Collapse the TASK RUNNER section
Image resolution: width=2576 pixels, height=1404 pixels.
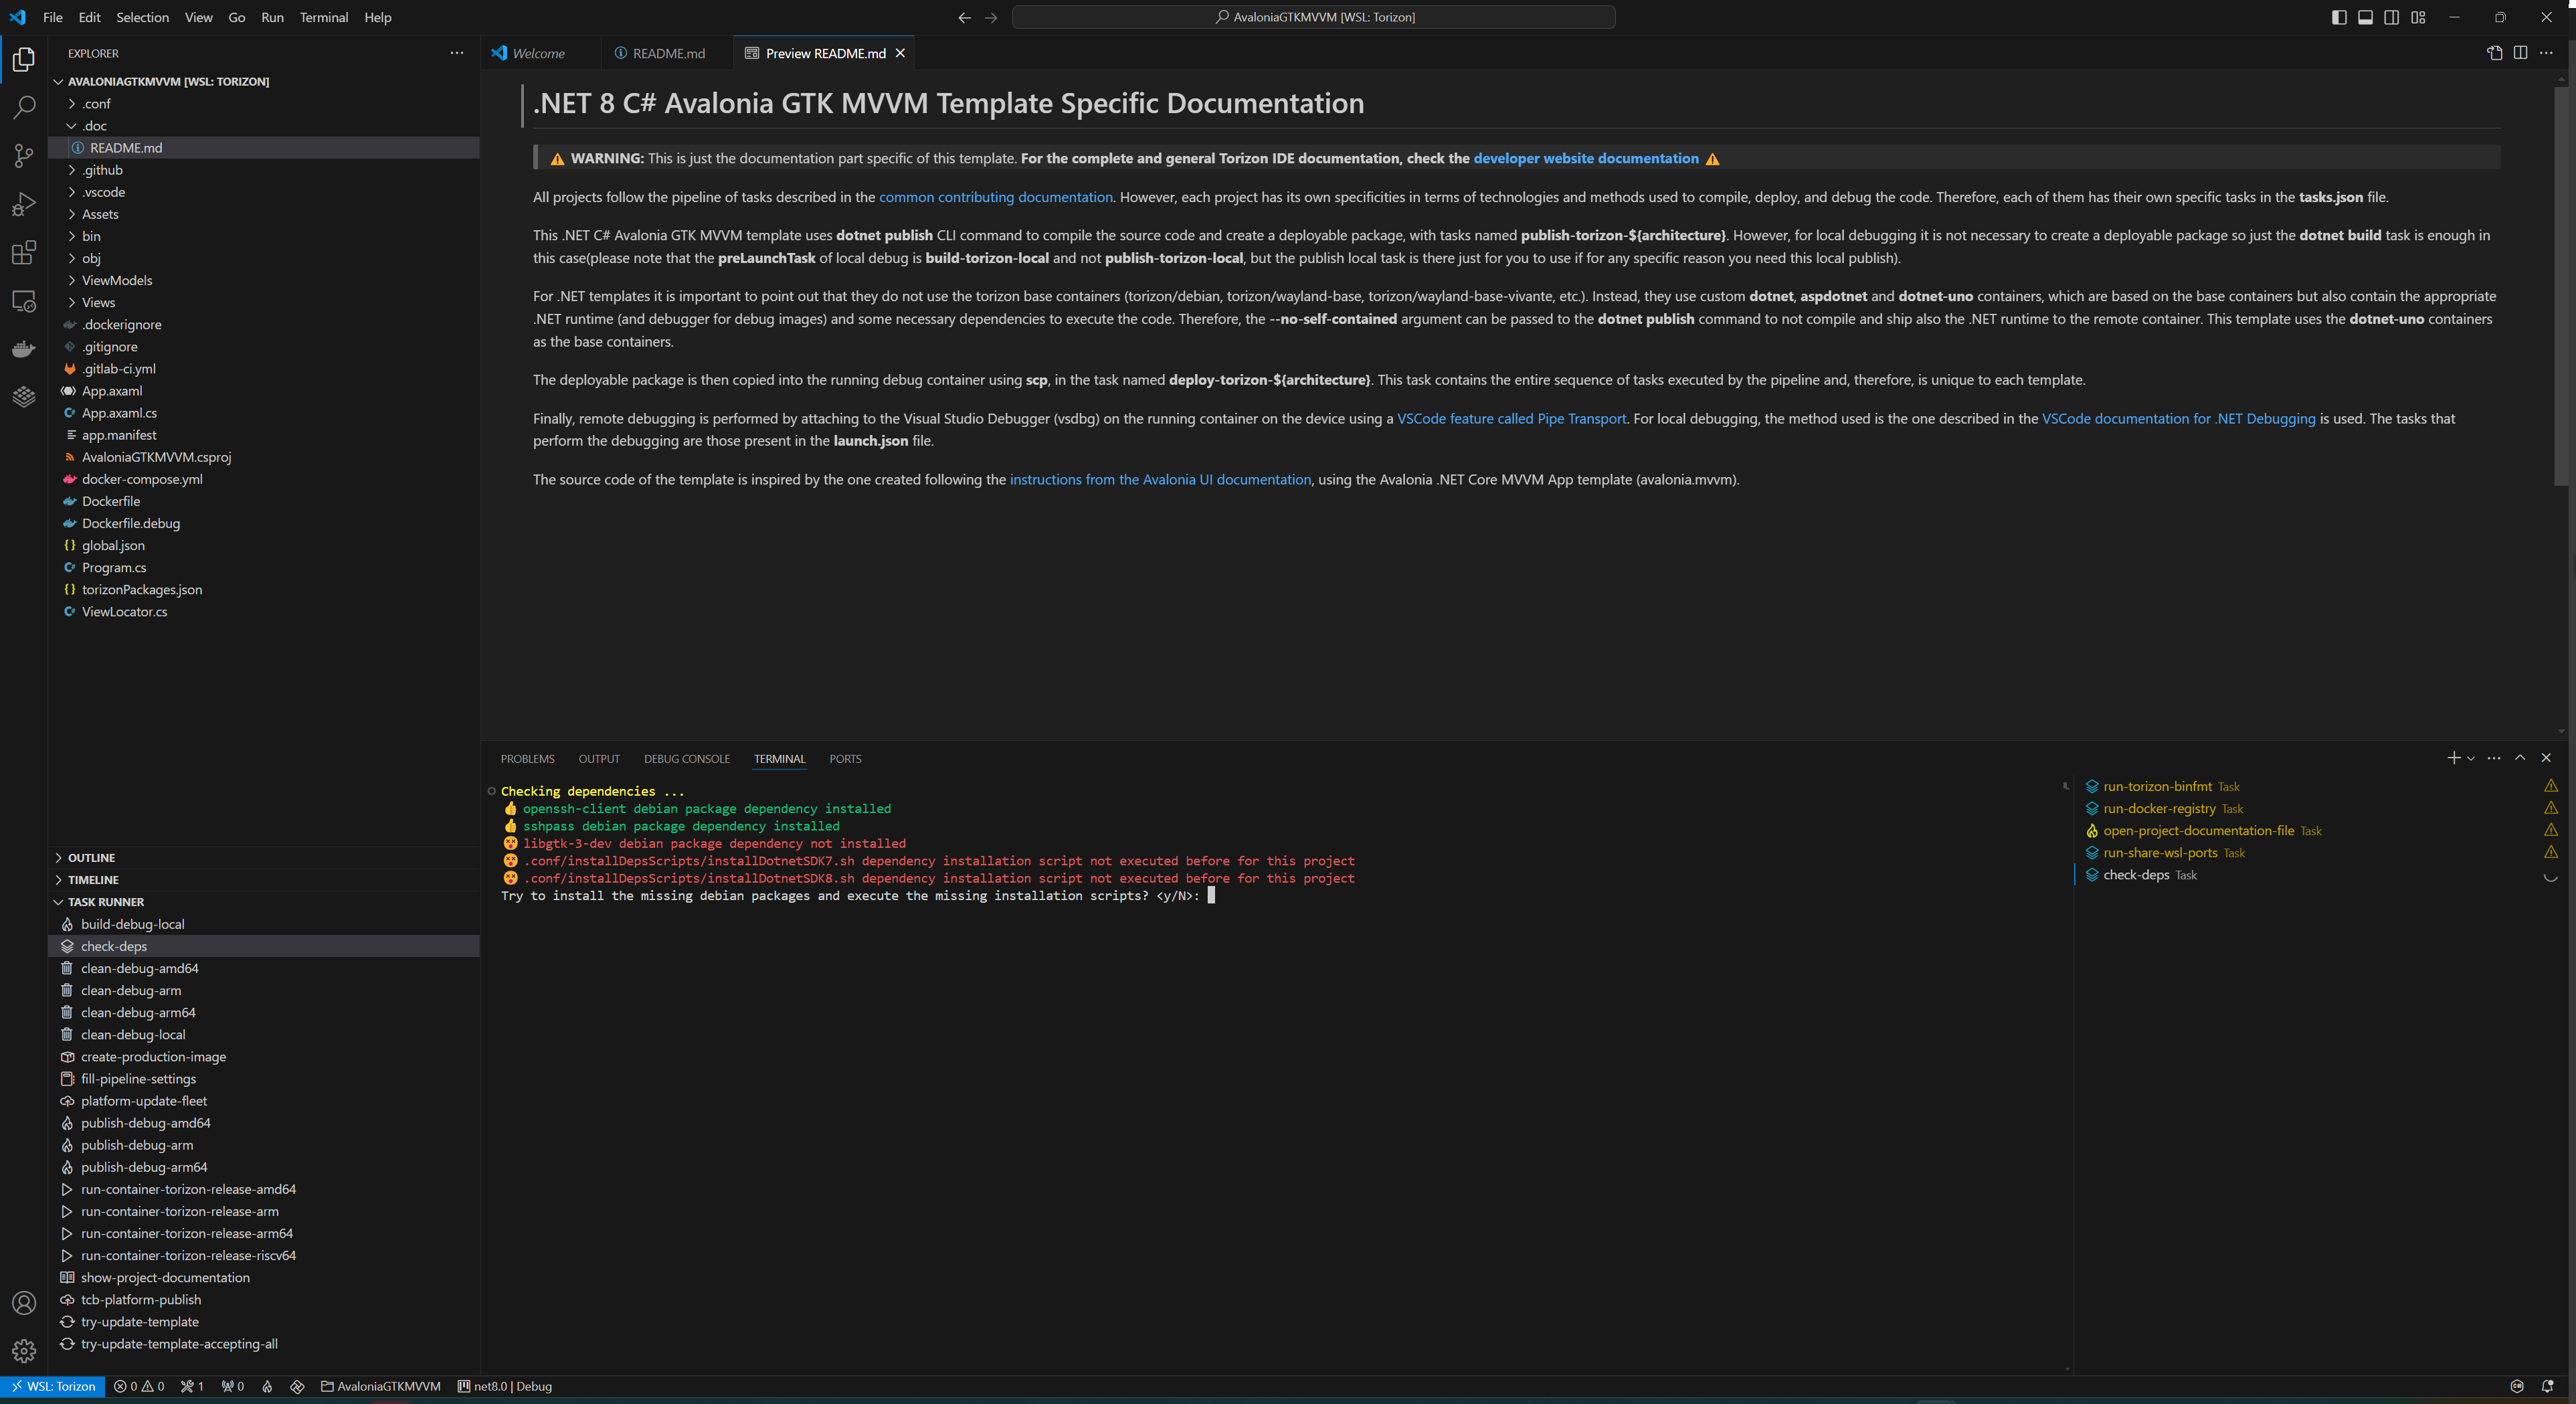(x=264, y=902)
